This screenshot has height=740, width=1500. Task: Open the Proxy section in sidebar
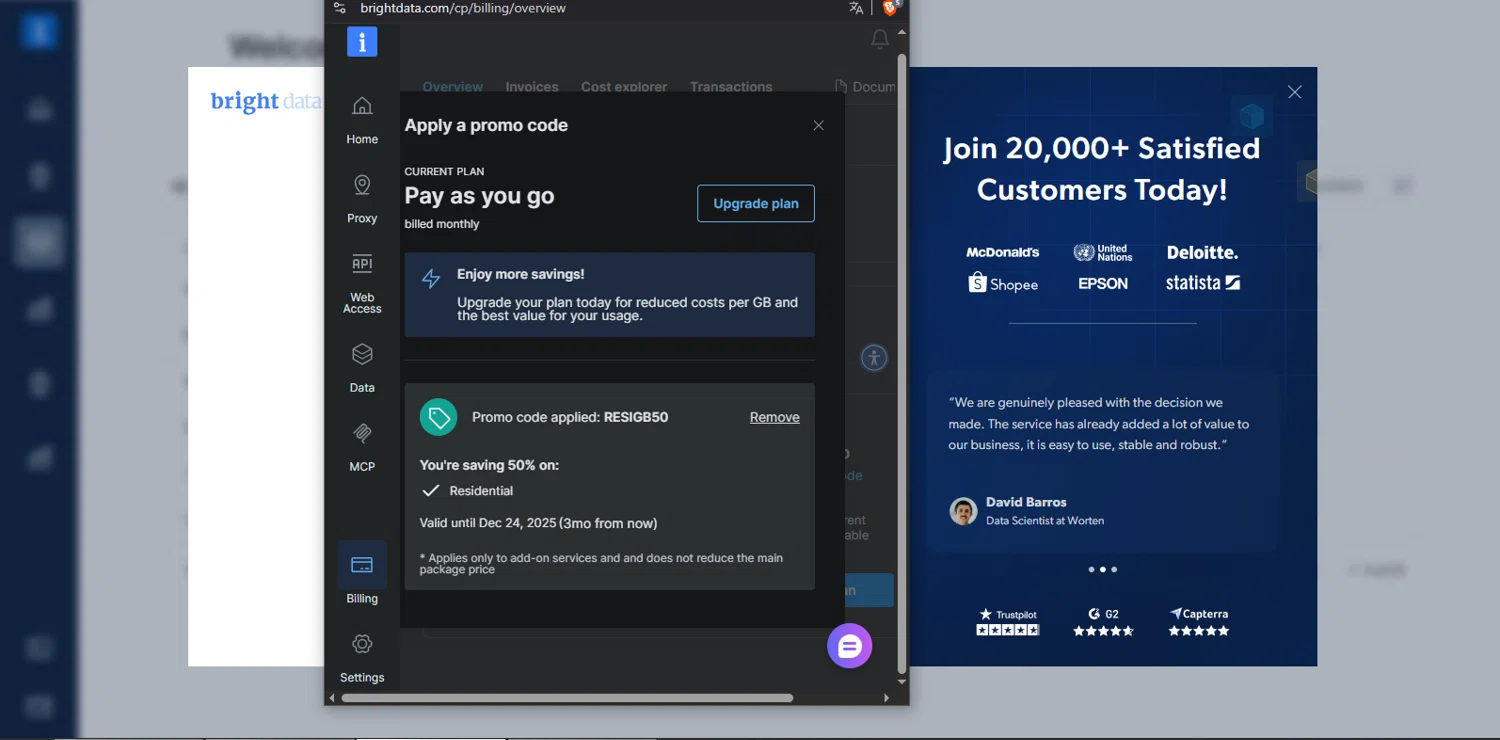click(x=362, y=198)
